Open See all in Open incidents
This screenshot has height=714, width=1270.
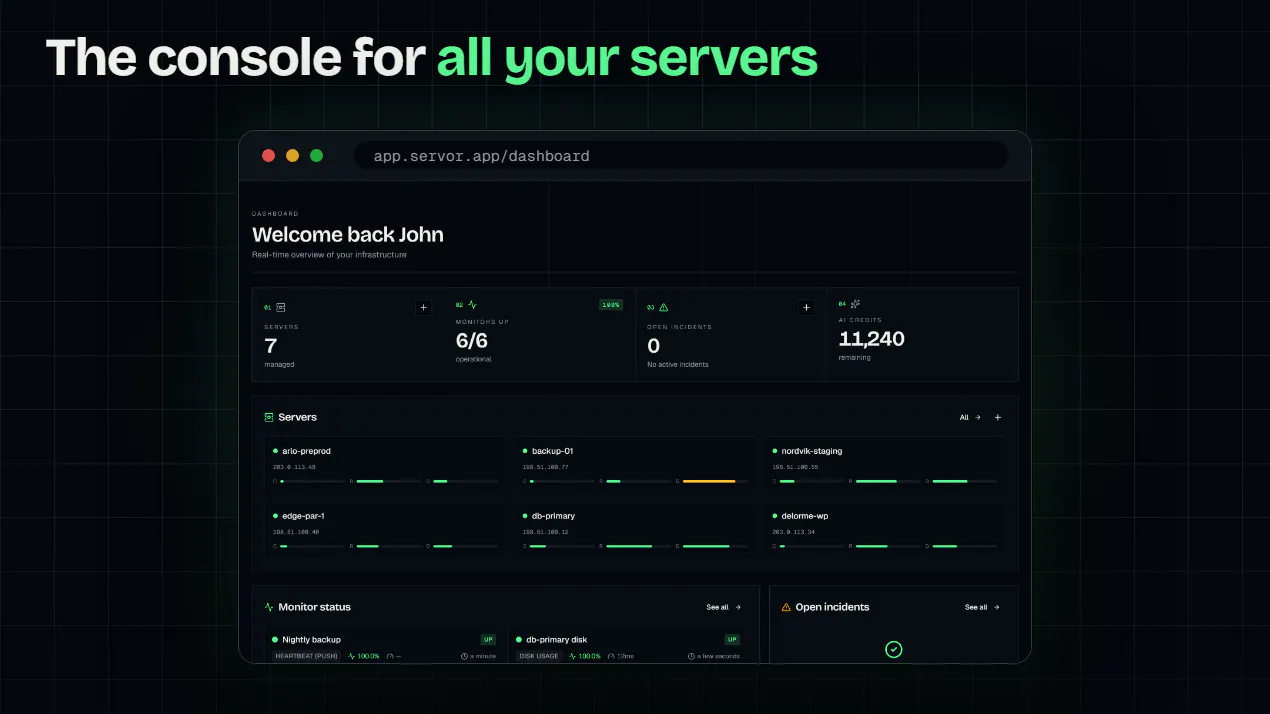click(982, 607)
